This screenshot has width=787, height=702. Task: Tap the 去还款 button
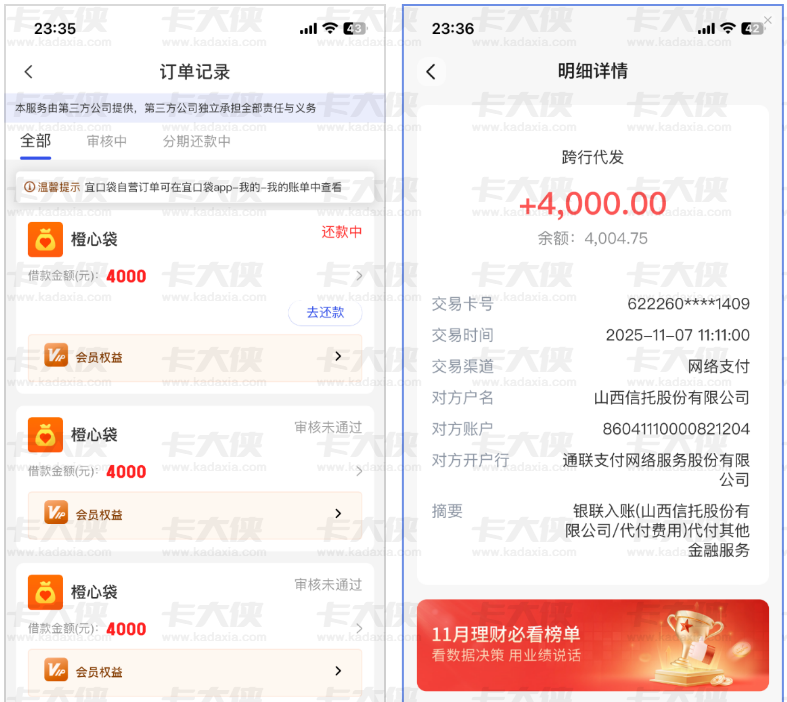click(325, 313)
